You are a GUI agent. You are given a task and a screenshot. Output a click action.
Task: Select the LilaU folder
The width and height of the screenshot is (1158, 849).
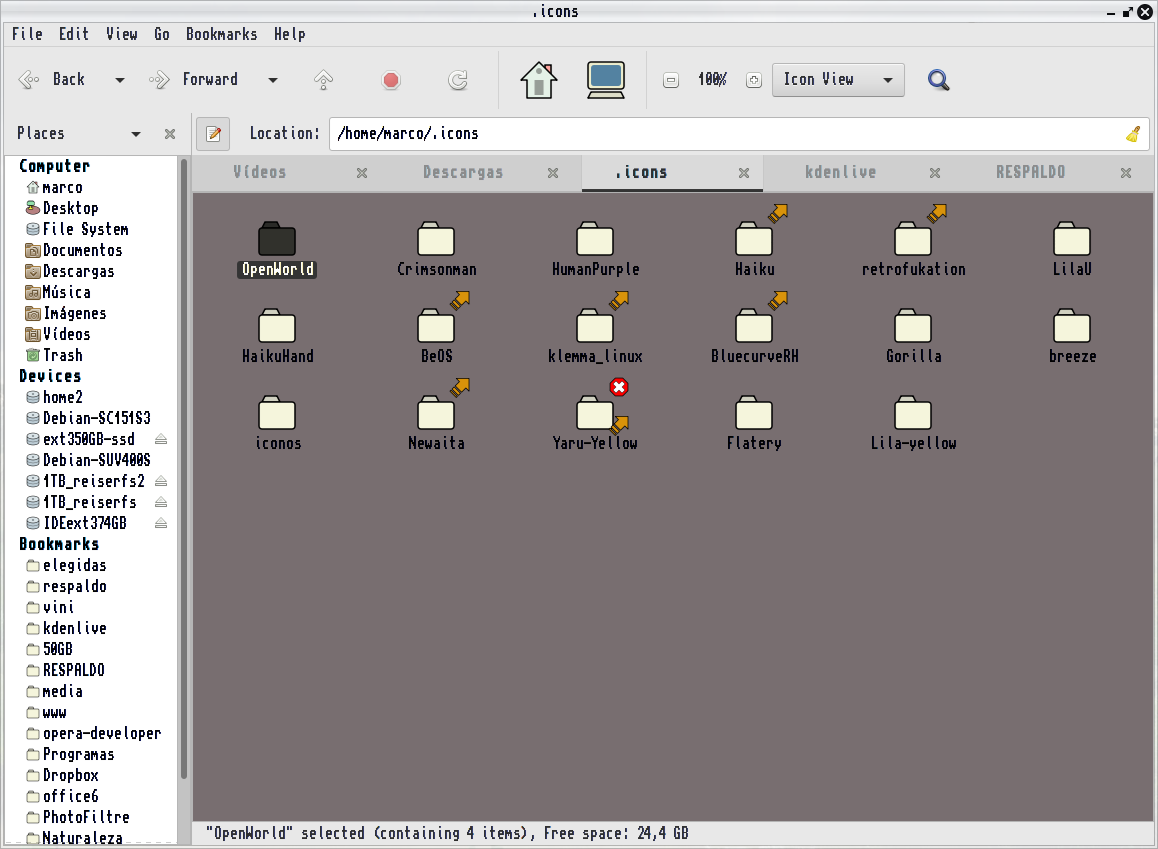click(x=1072, y=250)
